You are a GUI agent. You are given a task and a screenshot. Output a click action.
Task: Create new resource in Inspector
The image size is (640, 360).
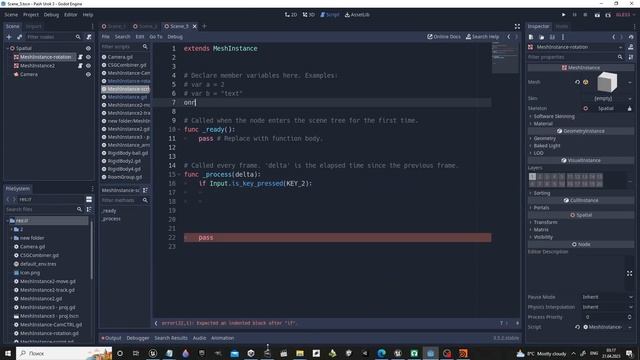click(531, 37)
